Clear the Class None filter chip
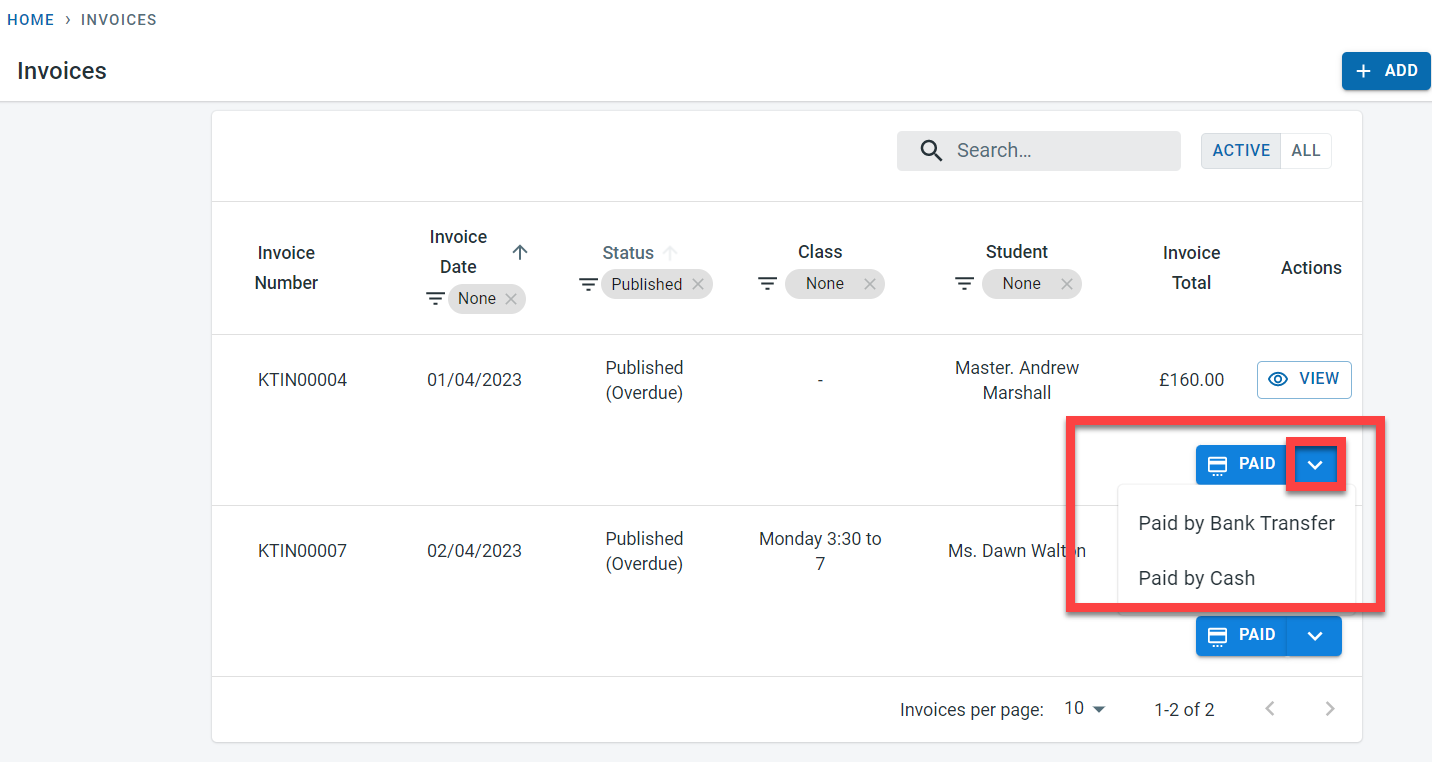This screenshot has height=762, width=1432. 869,284
